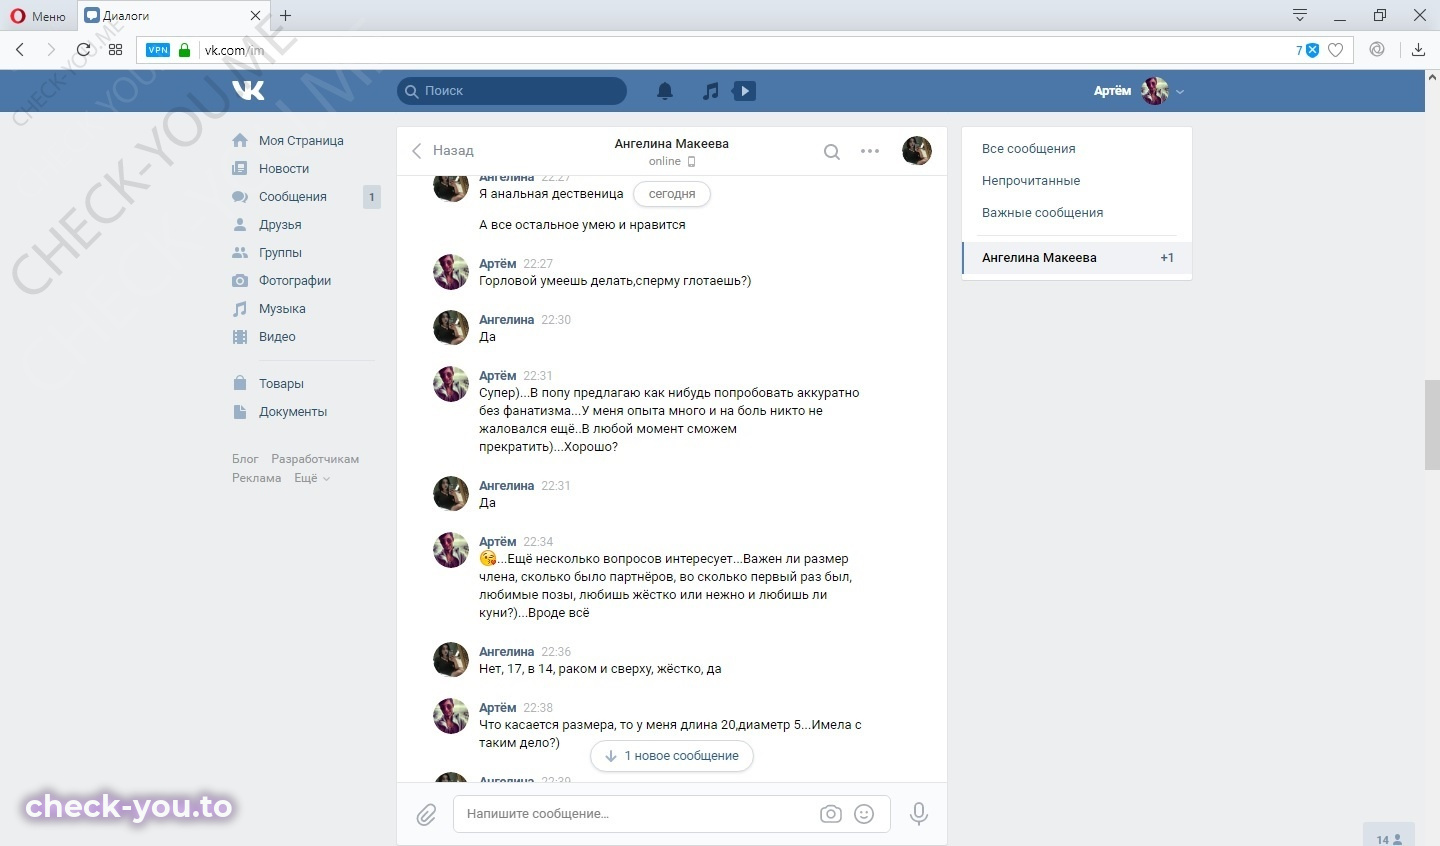The width and height of the screenshot is (1440, 846).
Task: Click sender name Ангелина at 22:30
Action: pos(506,320)
